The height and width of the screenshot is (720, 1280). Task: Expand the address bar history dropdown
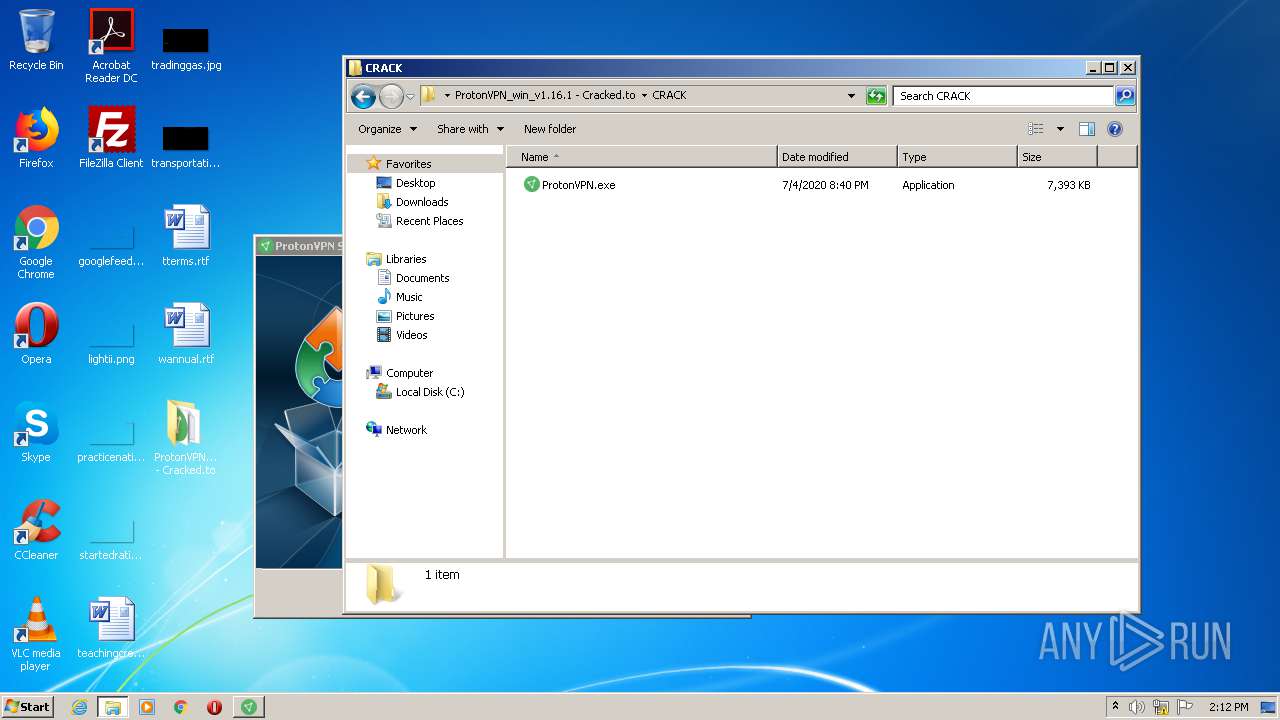click(x=851, y=96)
